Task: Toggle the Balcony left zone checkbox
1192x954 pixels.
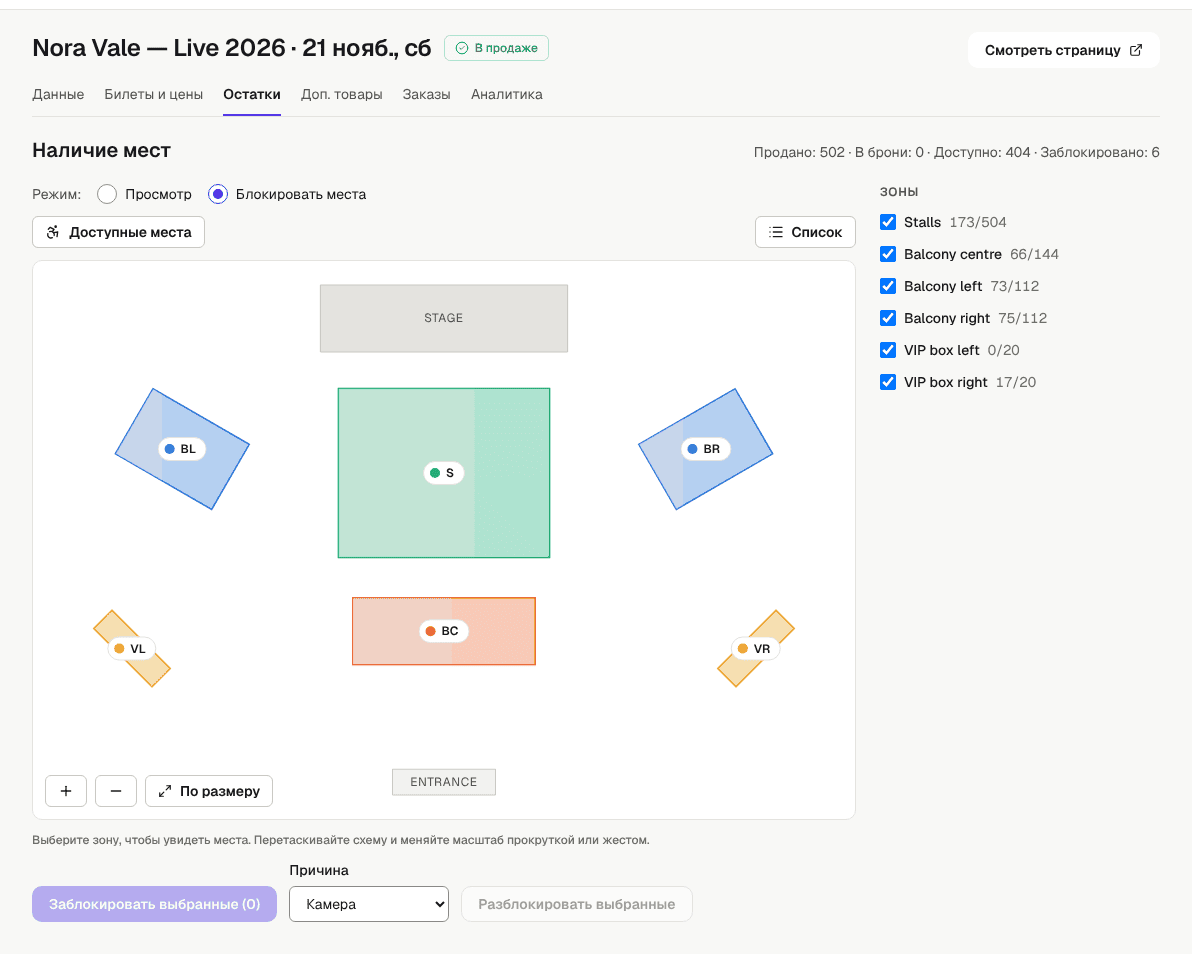Action: [888, 286]
